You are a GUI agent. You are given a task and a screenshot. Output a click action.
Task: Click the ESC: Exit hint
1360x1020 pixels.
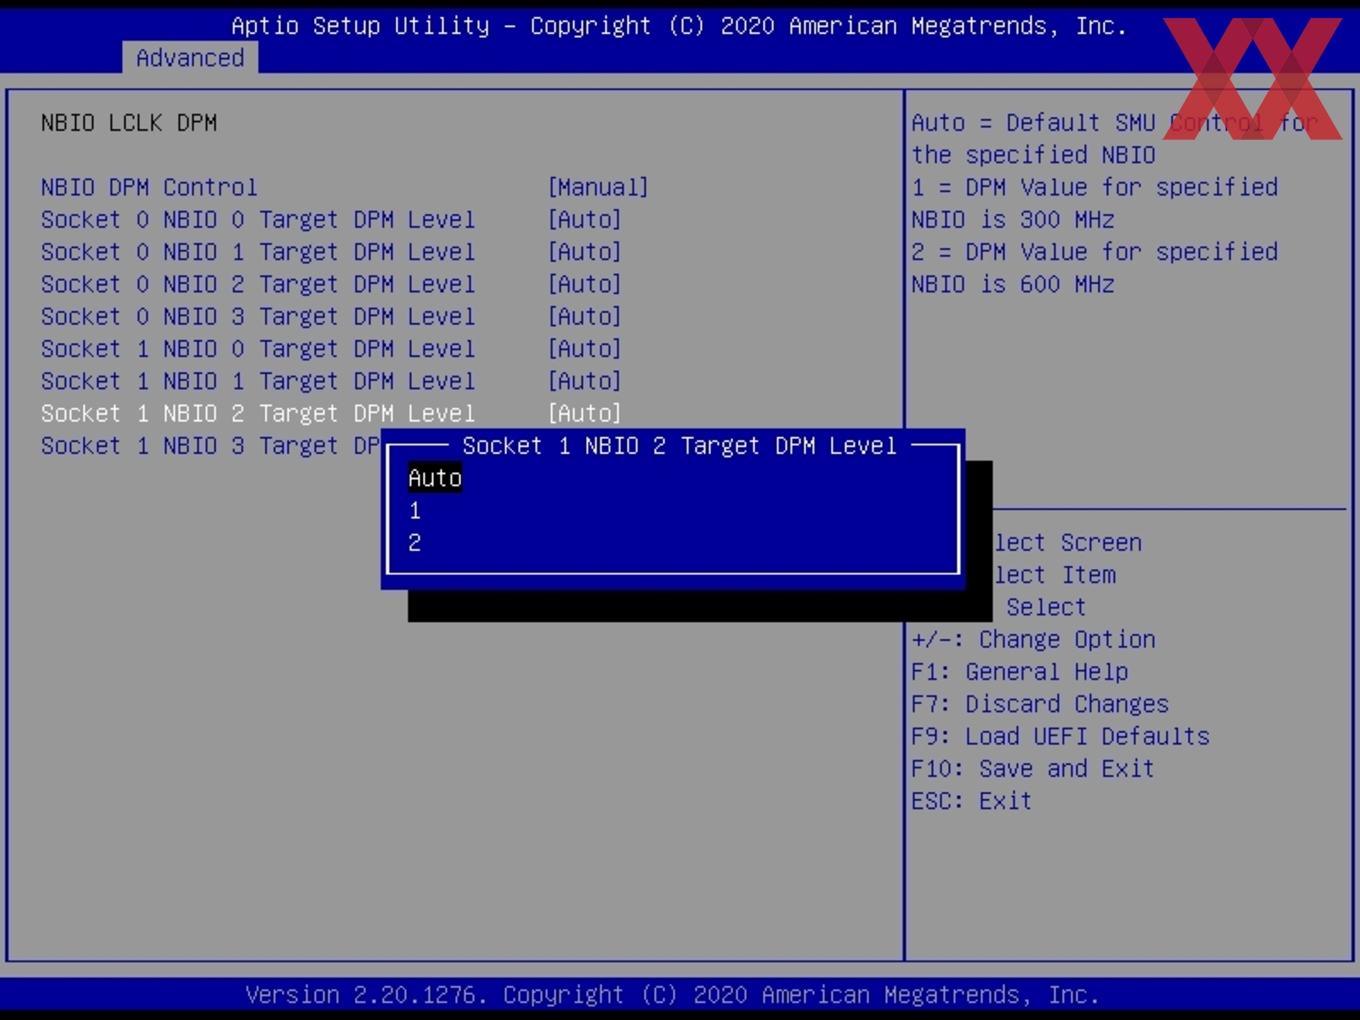971,801
